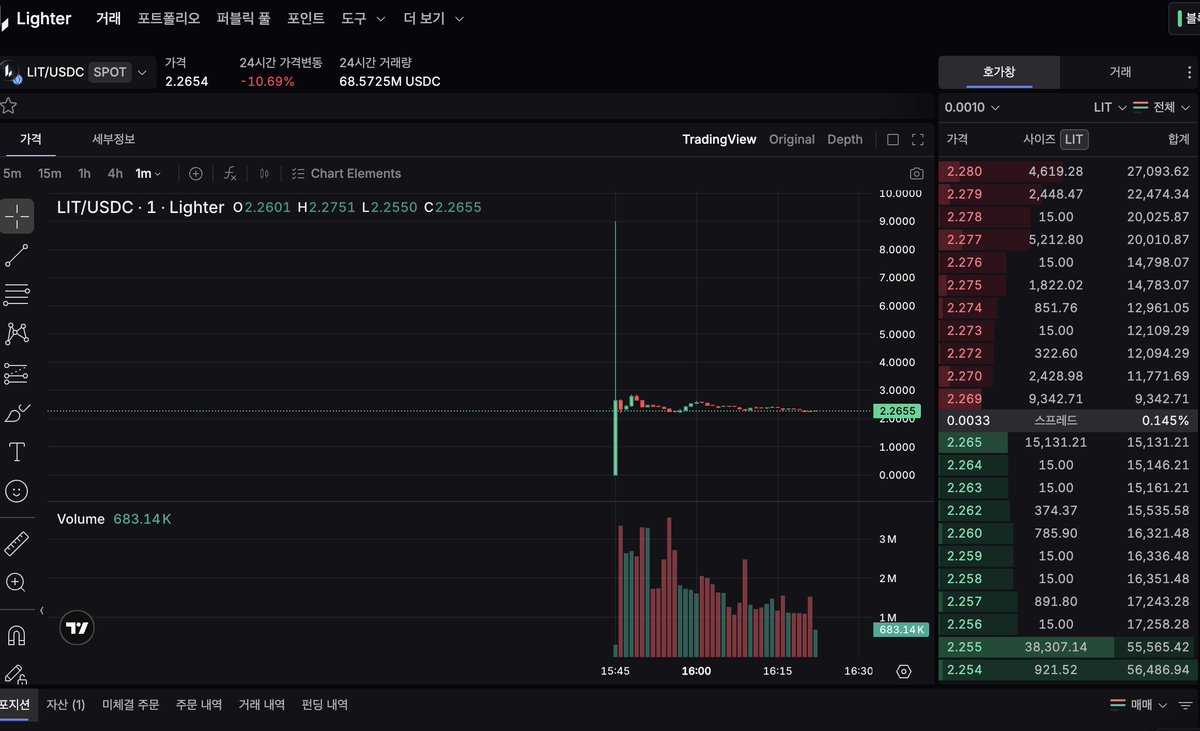The height and width of the screenshot is (731, 1200).
Task: Select the XABCD pattern tool
Action: (x=16, y=333)
